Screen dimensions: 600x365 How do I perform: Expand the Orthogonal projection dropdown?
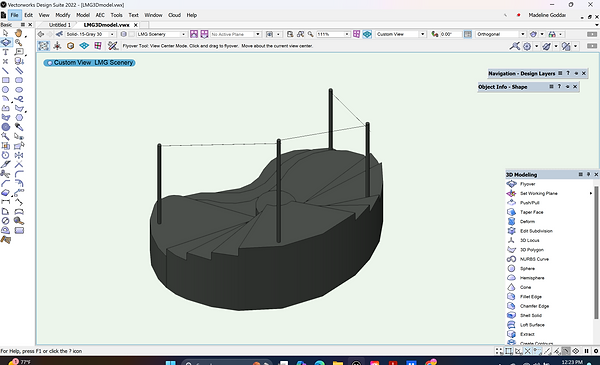(x=501, y=34)
